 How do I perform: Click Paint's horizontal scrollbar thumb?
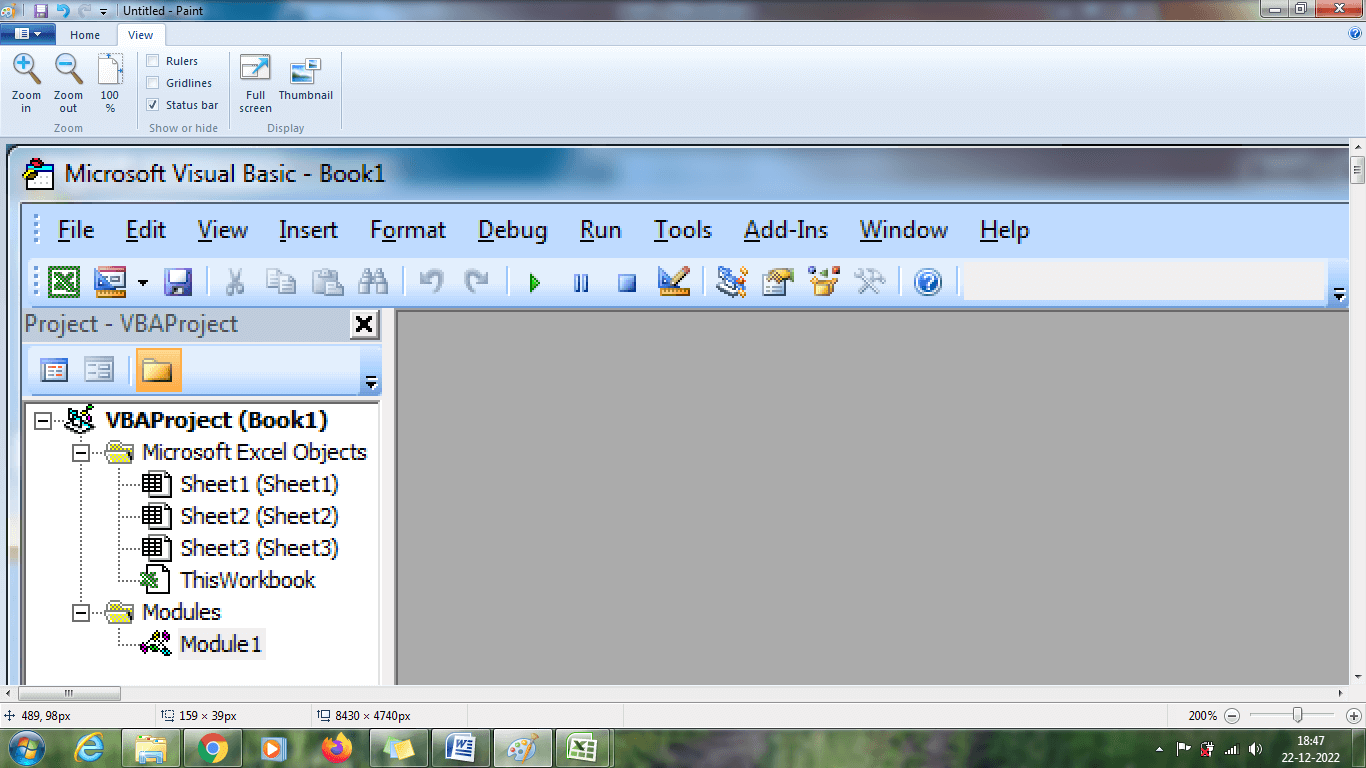click(69, 693)
